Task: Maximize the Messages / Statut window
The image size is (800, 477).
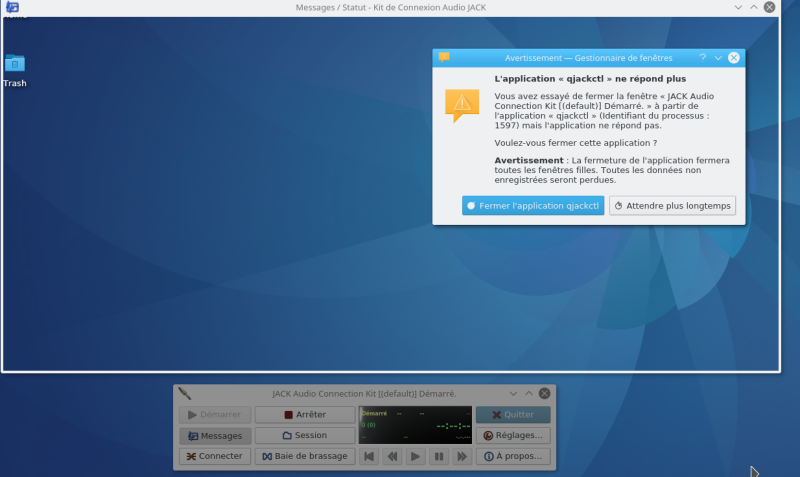Action: click(754, 7)
